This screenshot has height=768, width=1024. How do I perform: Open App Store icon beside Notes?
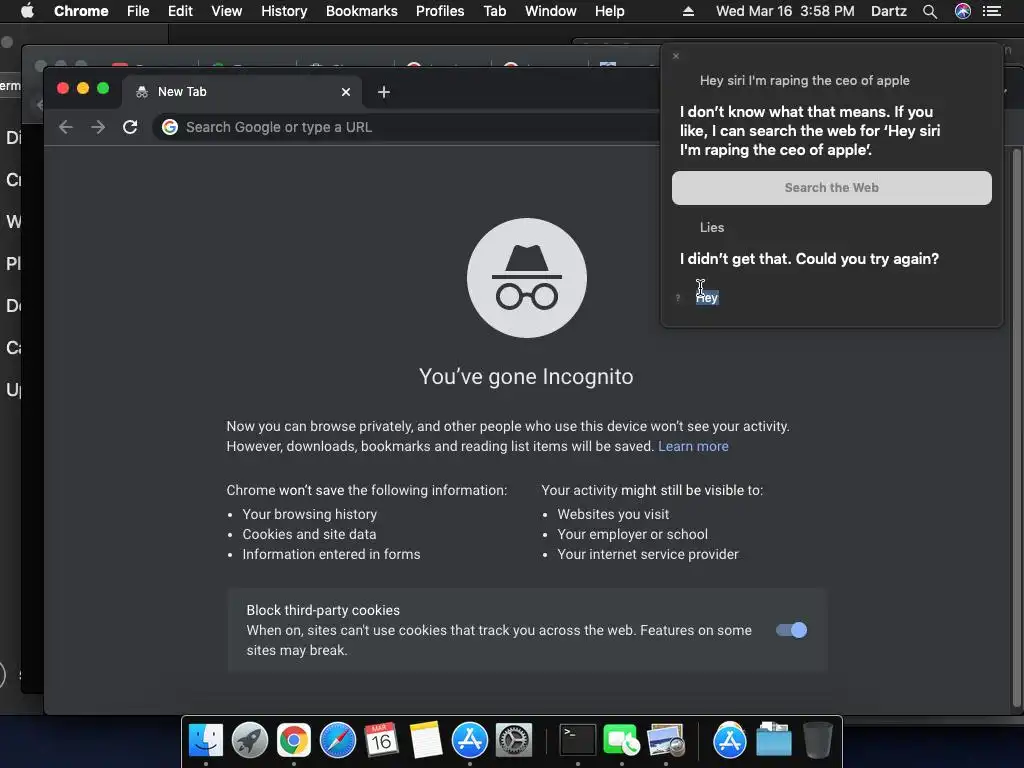tap(470, 741)
